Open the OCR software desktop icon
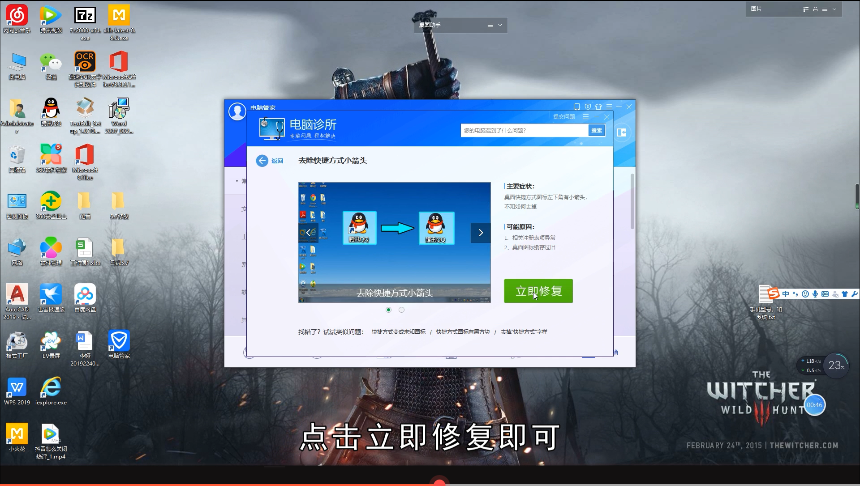The image size is (860, 486). tap(85, 69)
